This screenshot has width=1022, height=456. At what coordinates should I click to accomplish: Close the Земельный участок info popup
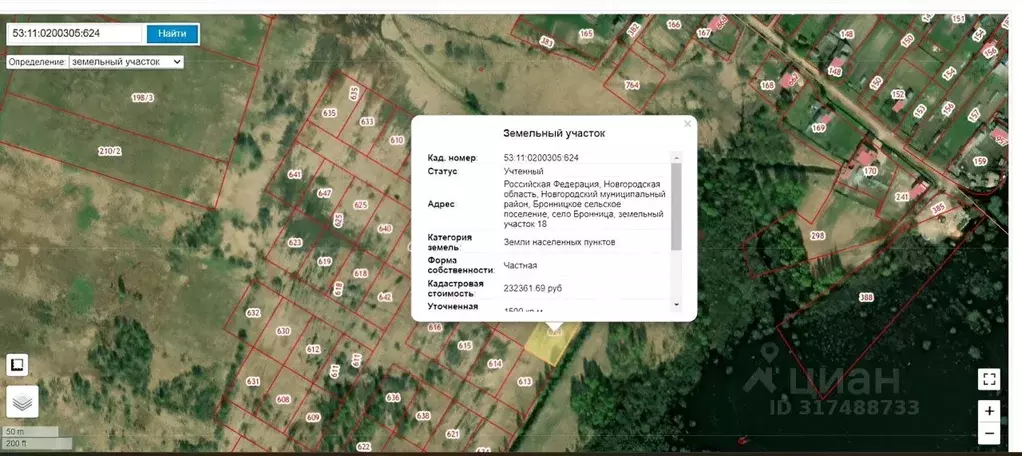coord(687,124)
